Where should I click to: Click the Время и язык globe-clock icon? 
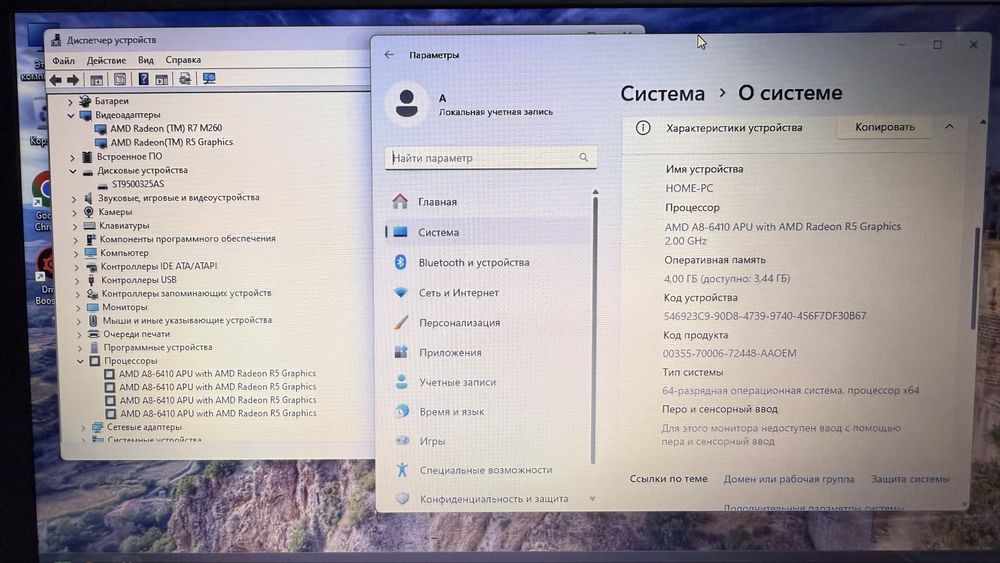pos(402,411)
